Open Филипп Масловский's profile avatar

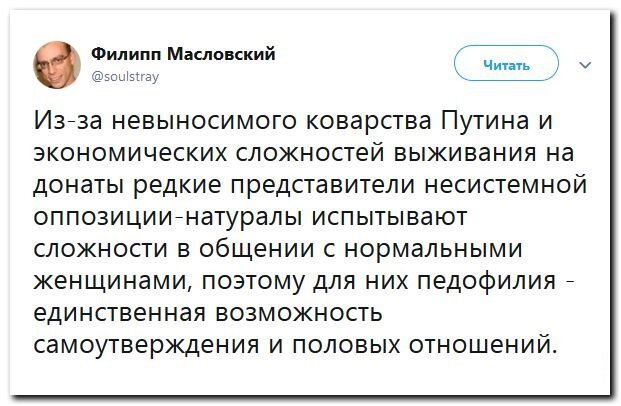tap(57, 65)
